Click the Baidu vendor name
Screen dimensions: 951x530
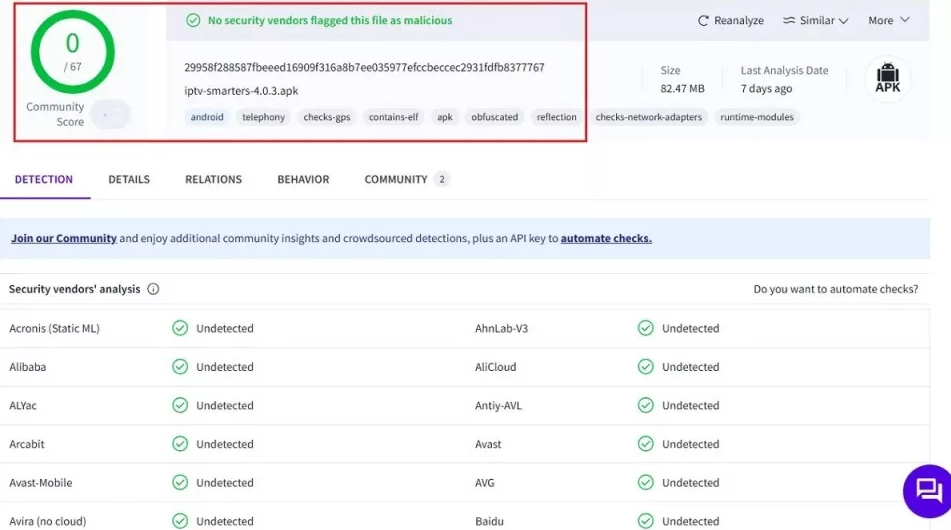coord(489,521)
